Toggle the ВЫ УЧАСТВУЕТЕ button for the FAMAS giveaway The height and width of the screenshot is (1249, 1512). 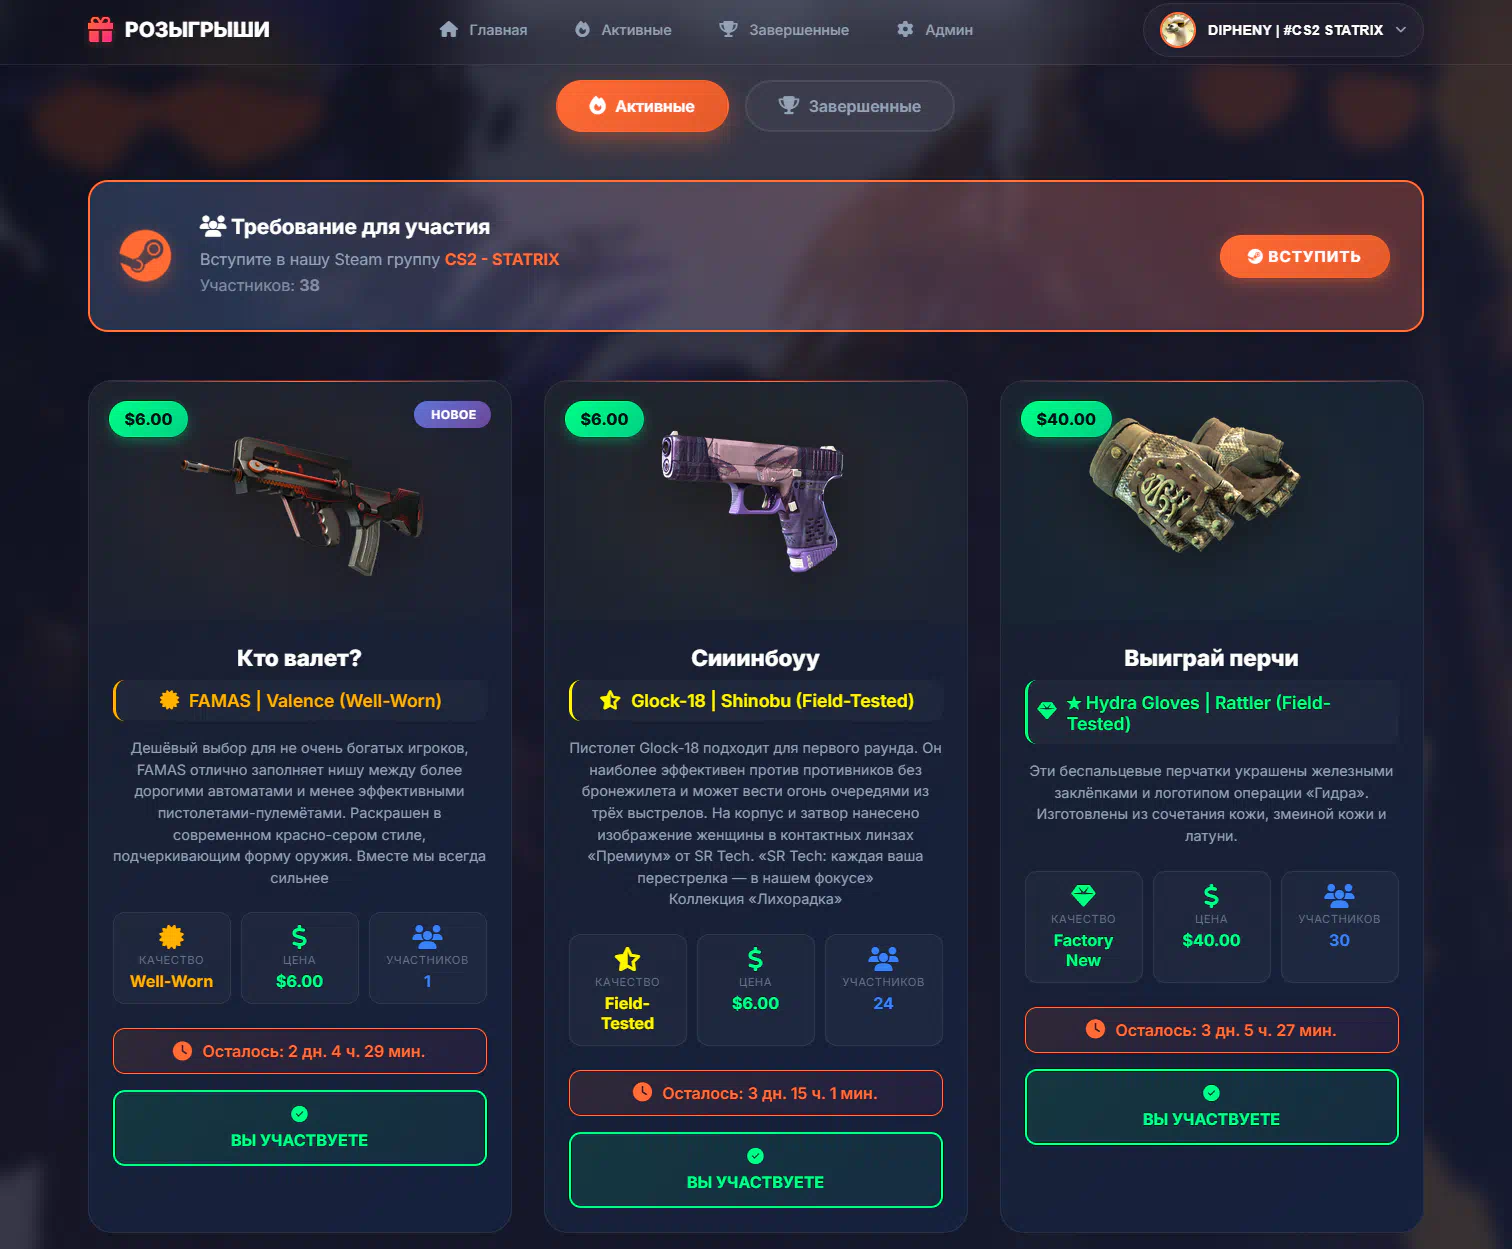click(300, 1128)
